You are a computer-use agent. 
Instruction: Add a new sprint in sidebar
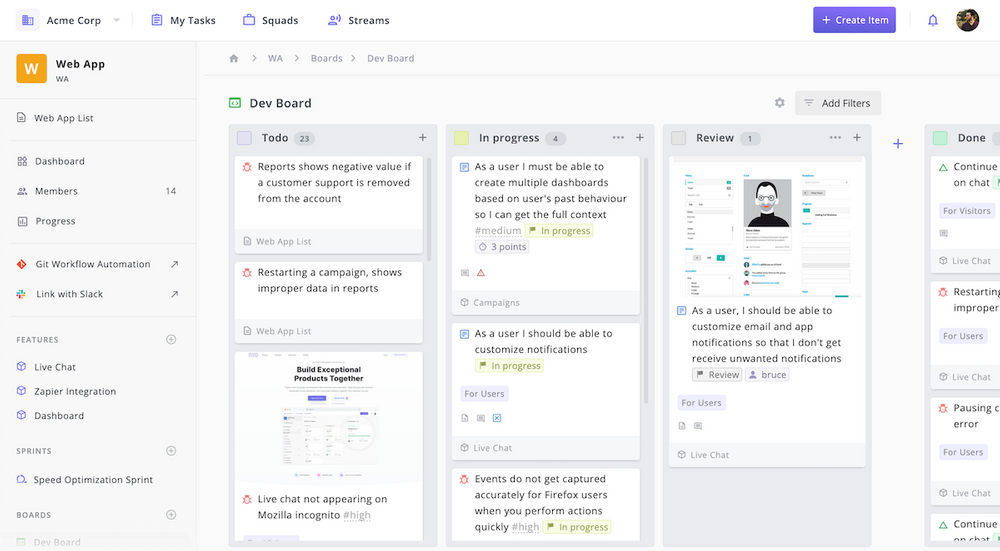click(x=171, y=451)
